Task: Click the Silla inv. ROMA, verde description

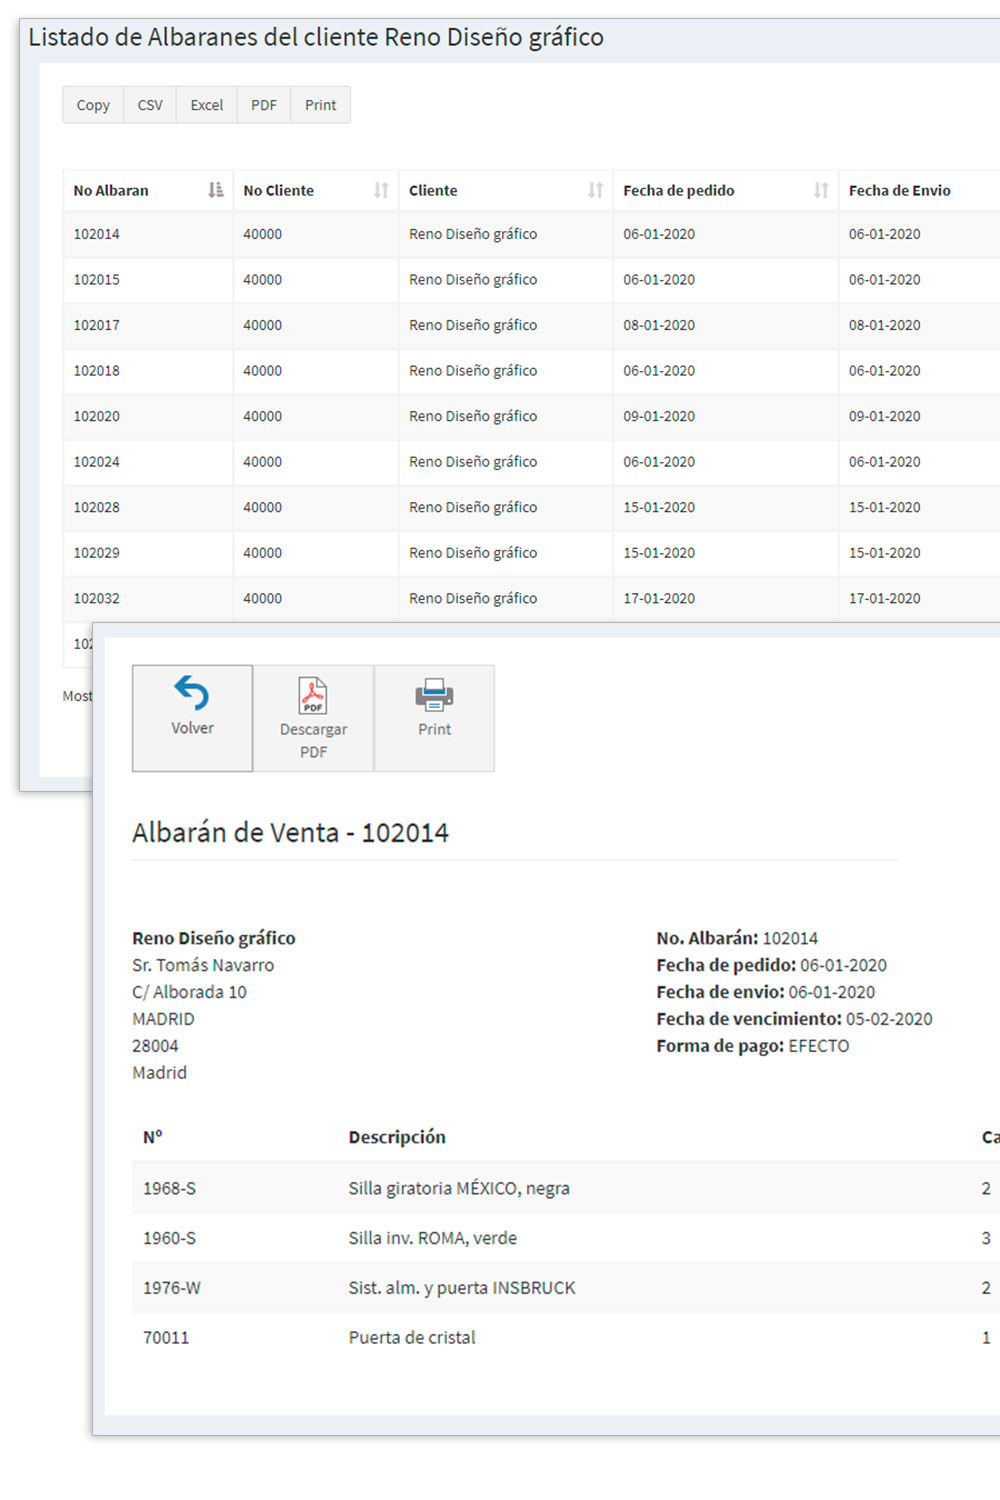Action: pos(433,1238)
